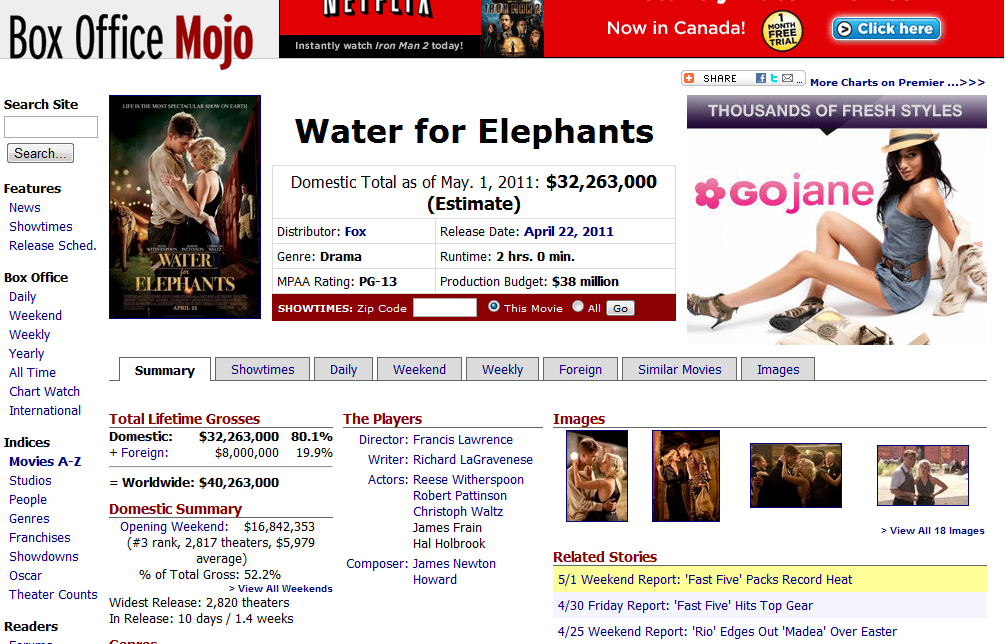This screenshot has width=1005, height=644.
Task: Open the fourth image thumbnail under Images
Action: 922,476
